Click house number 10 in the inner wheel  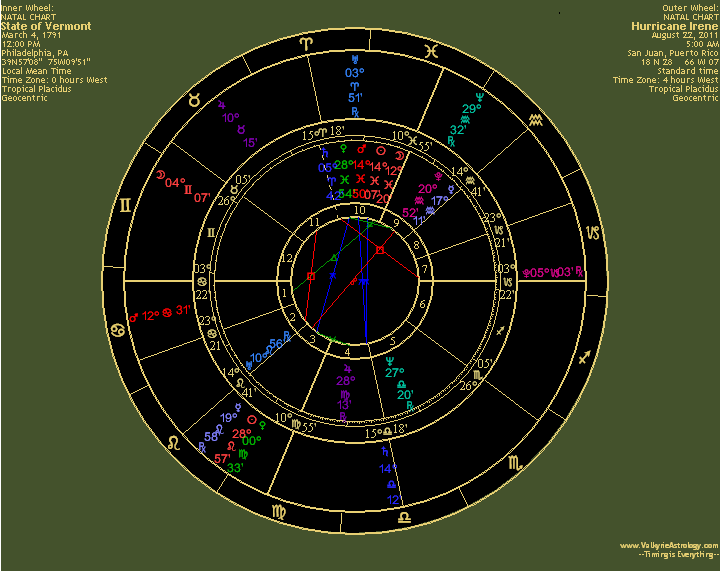tap(358, 210)
